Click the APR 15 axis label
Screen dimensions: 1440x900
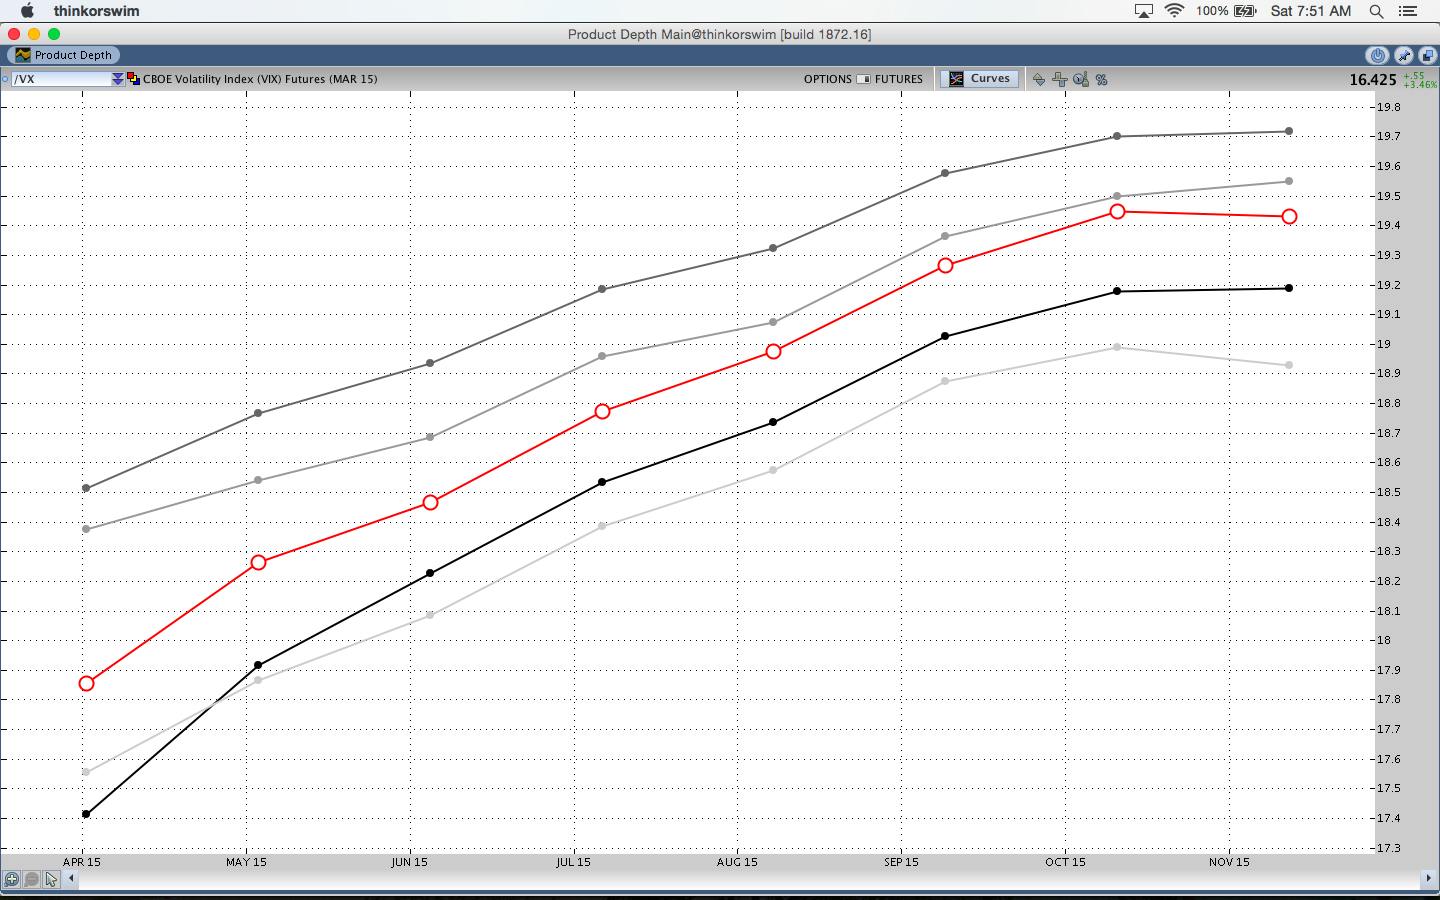[82, 862]
